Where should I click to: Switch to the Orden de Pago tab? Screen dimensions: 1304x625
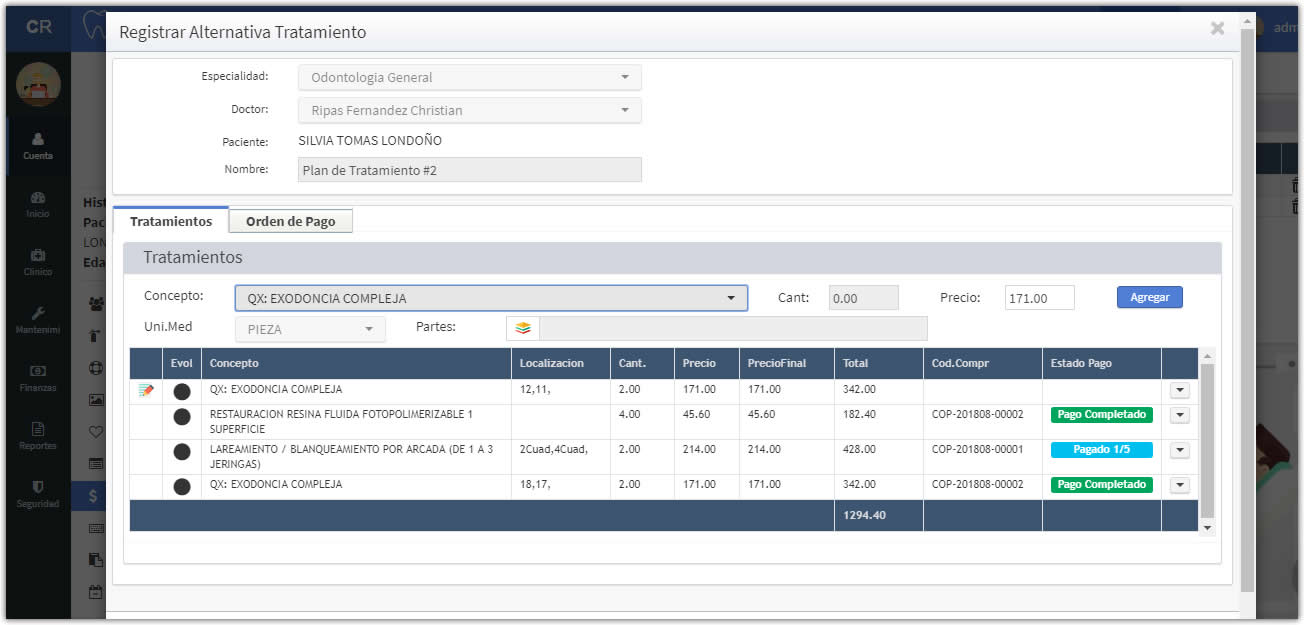pyautogui.click(x=290, y=221)
